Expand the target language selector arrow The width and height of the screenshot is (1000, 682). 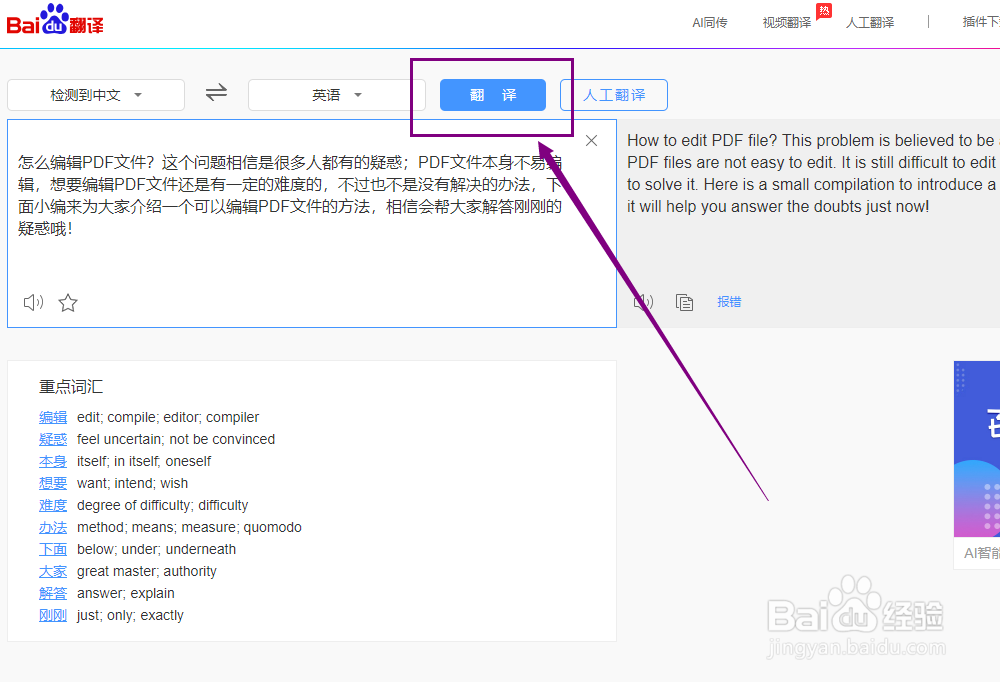point(358,94)
